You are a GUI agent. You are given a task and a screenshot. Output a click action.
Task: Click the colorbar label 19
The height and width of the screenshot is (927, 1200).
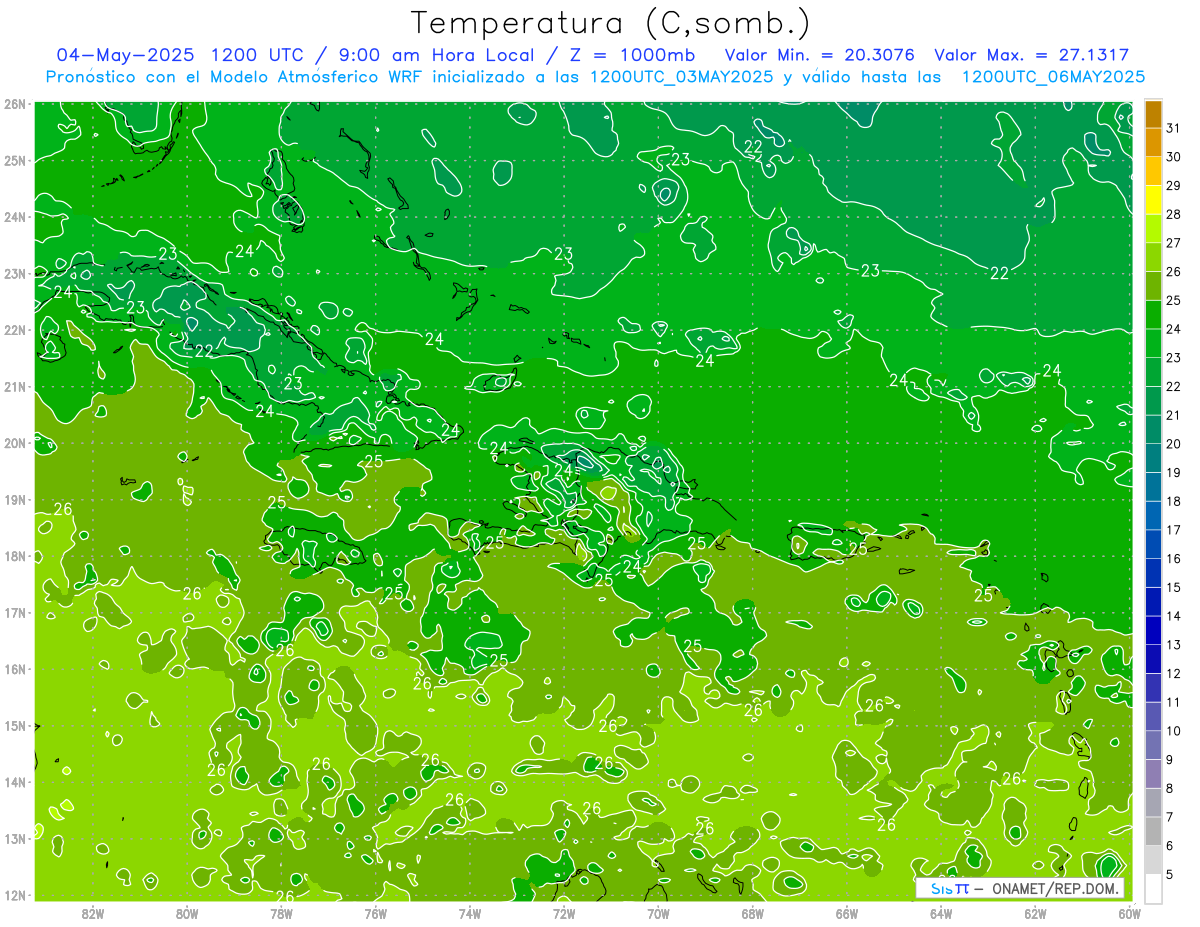(1174, 473)
